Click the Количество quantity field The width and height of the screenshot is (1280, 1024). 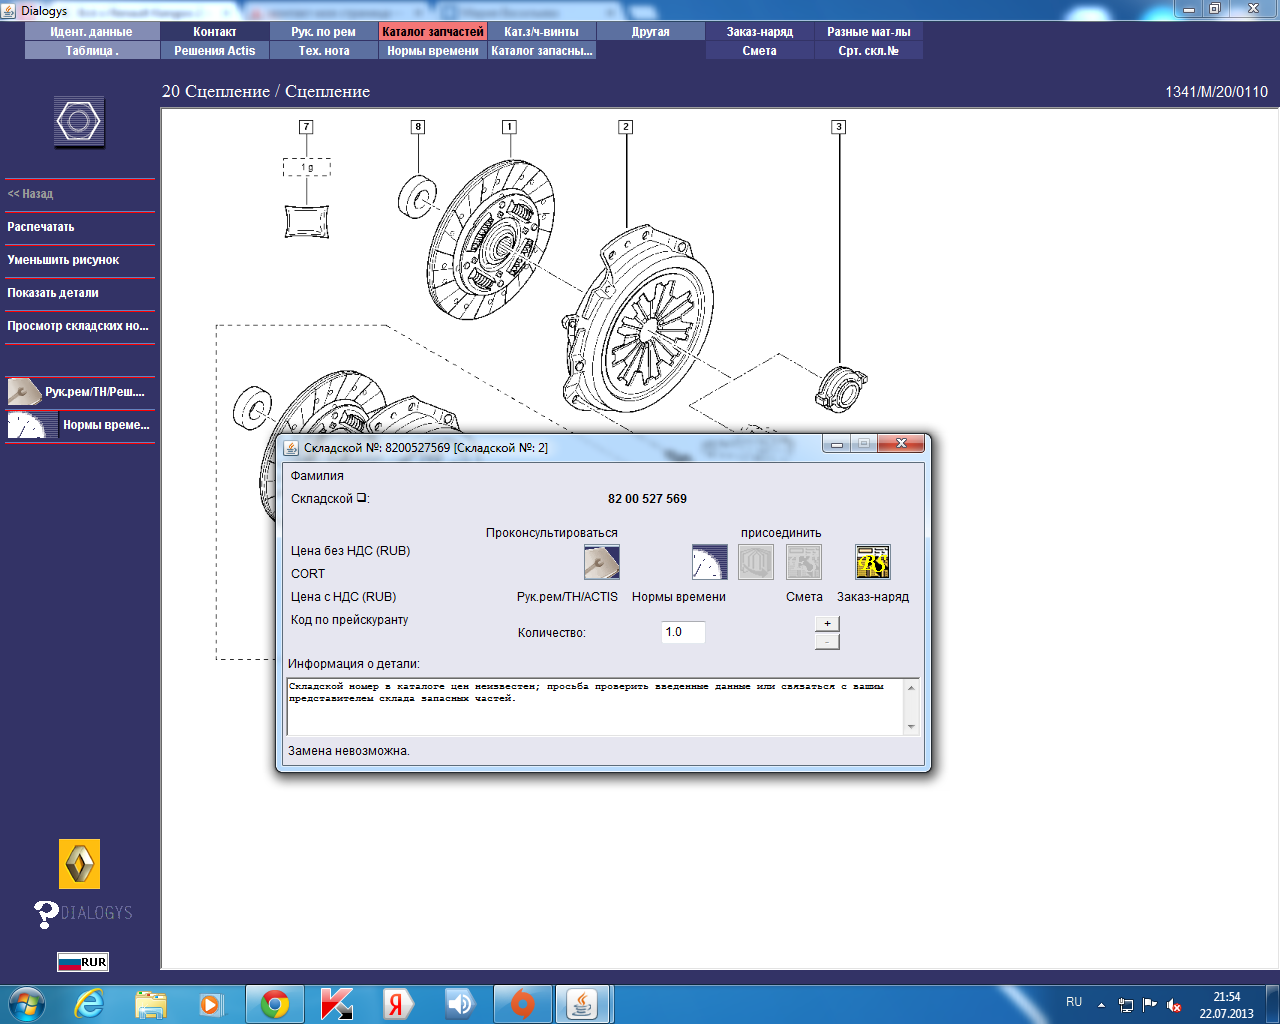pyautogui.click(x=683, y=632)
